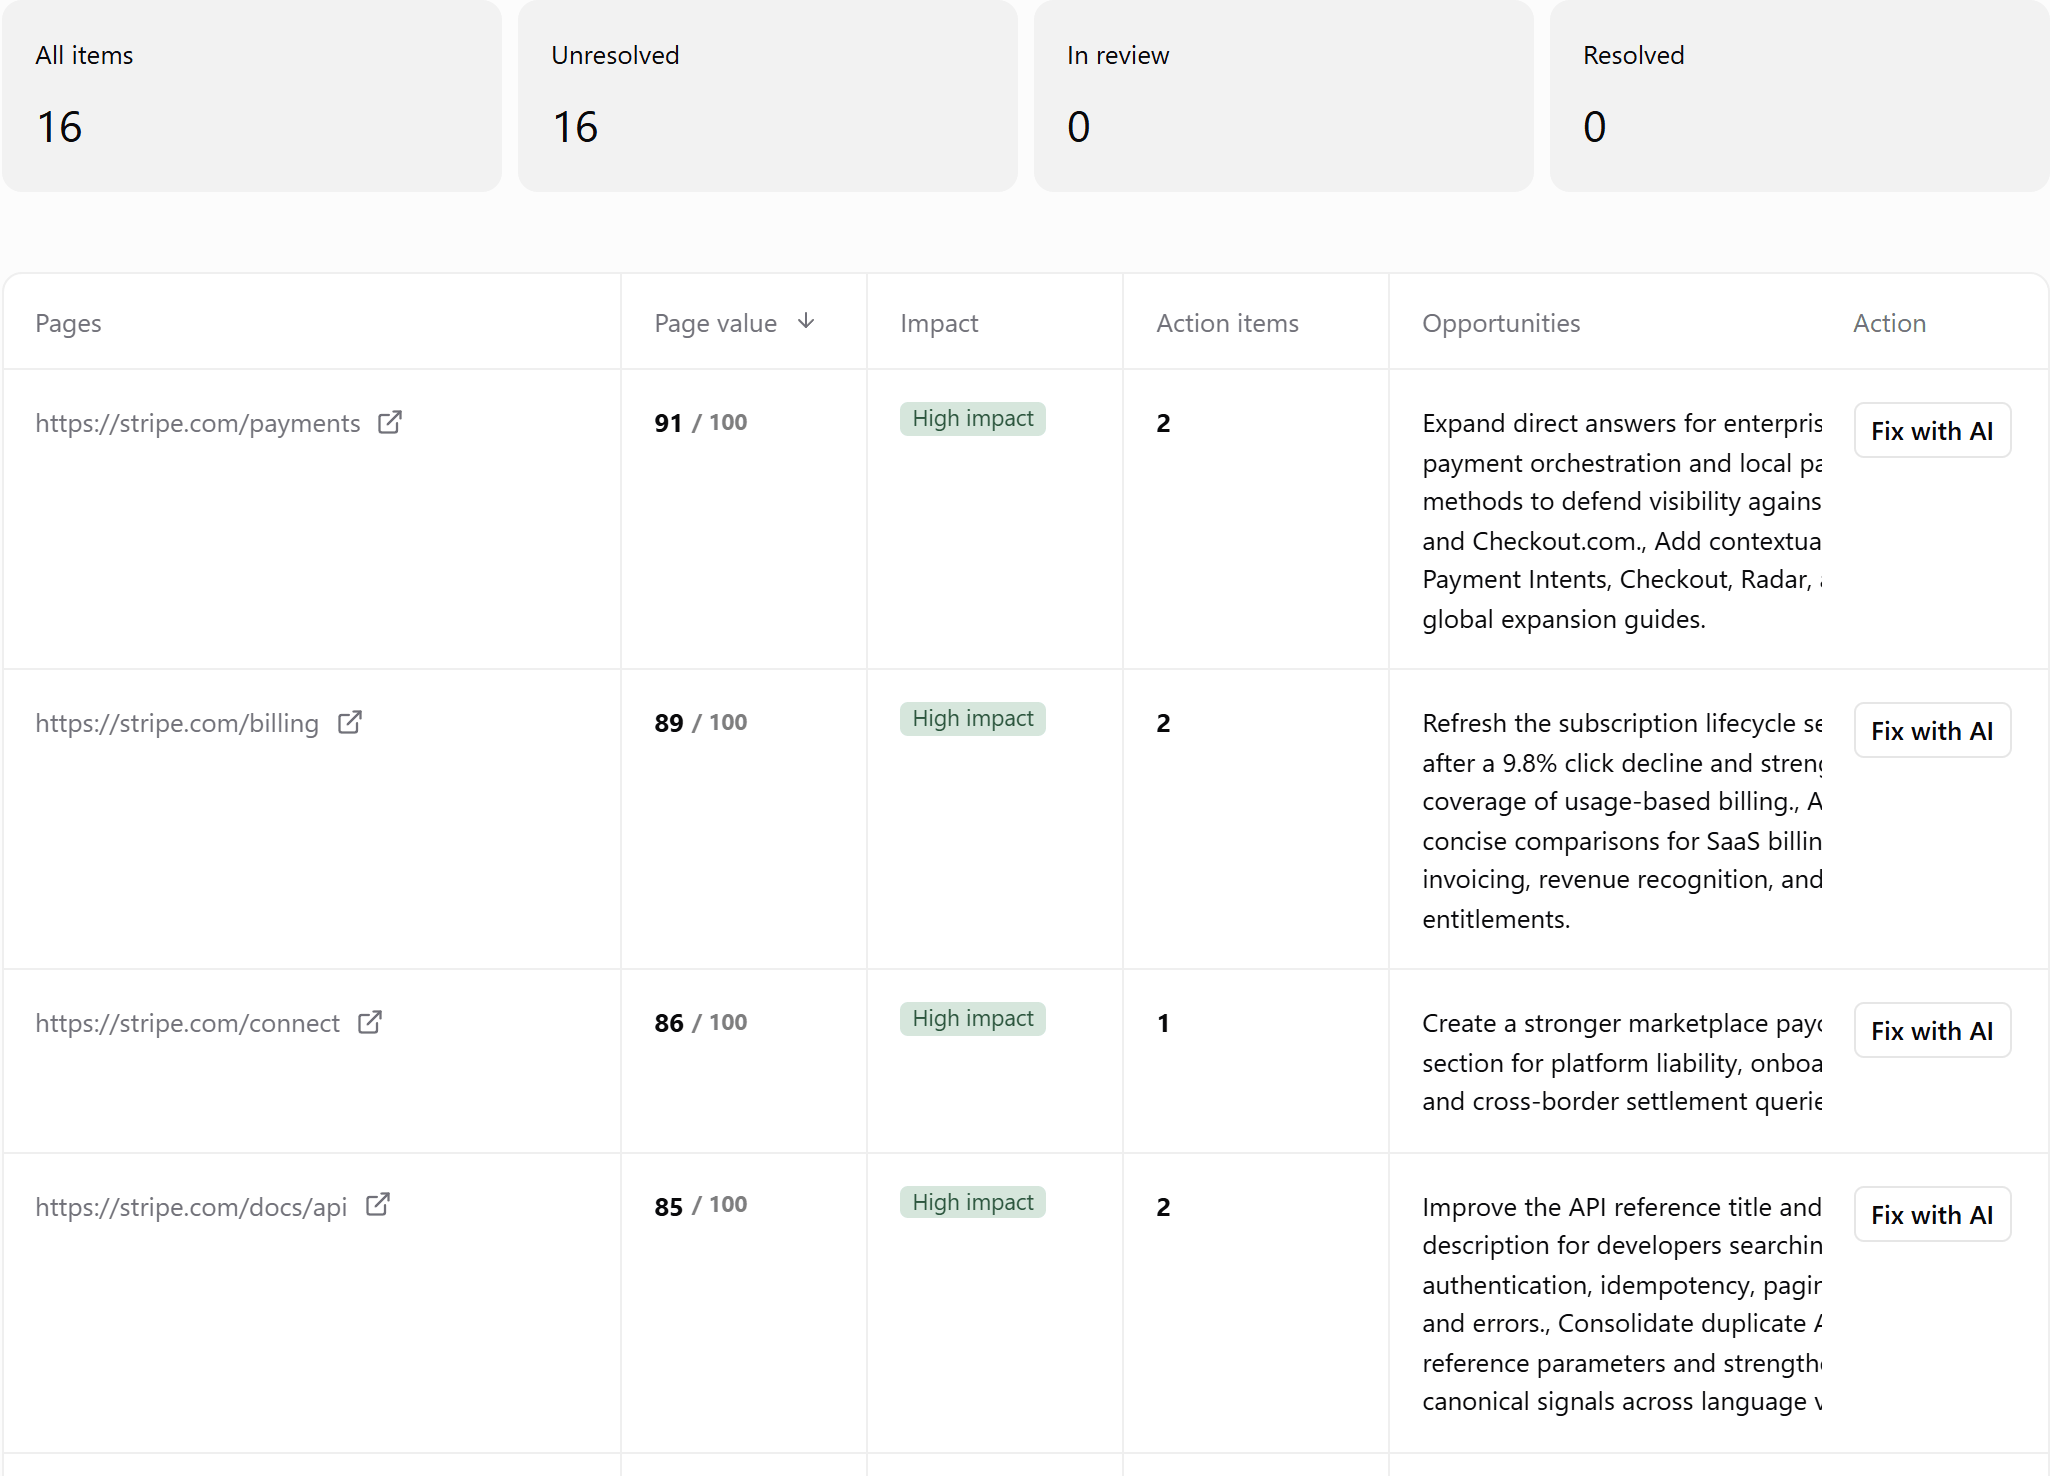Click High impact badge in docs/api row
The width and height of the screenshot is (2050, 1476).
pyautogui.click(x=973, y=1202)
